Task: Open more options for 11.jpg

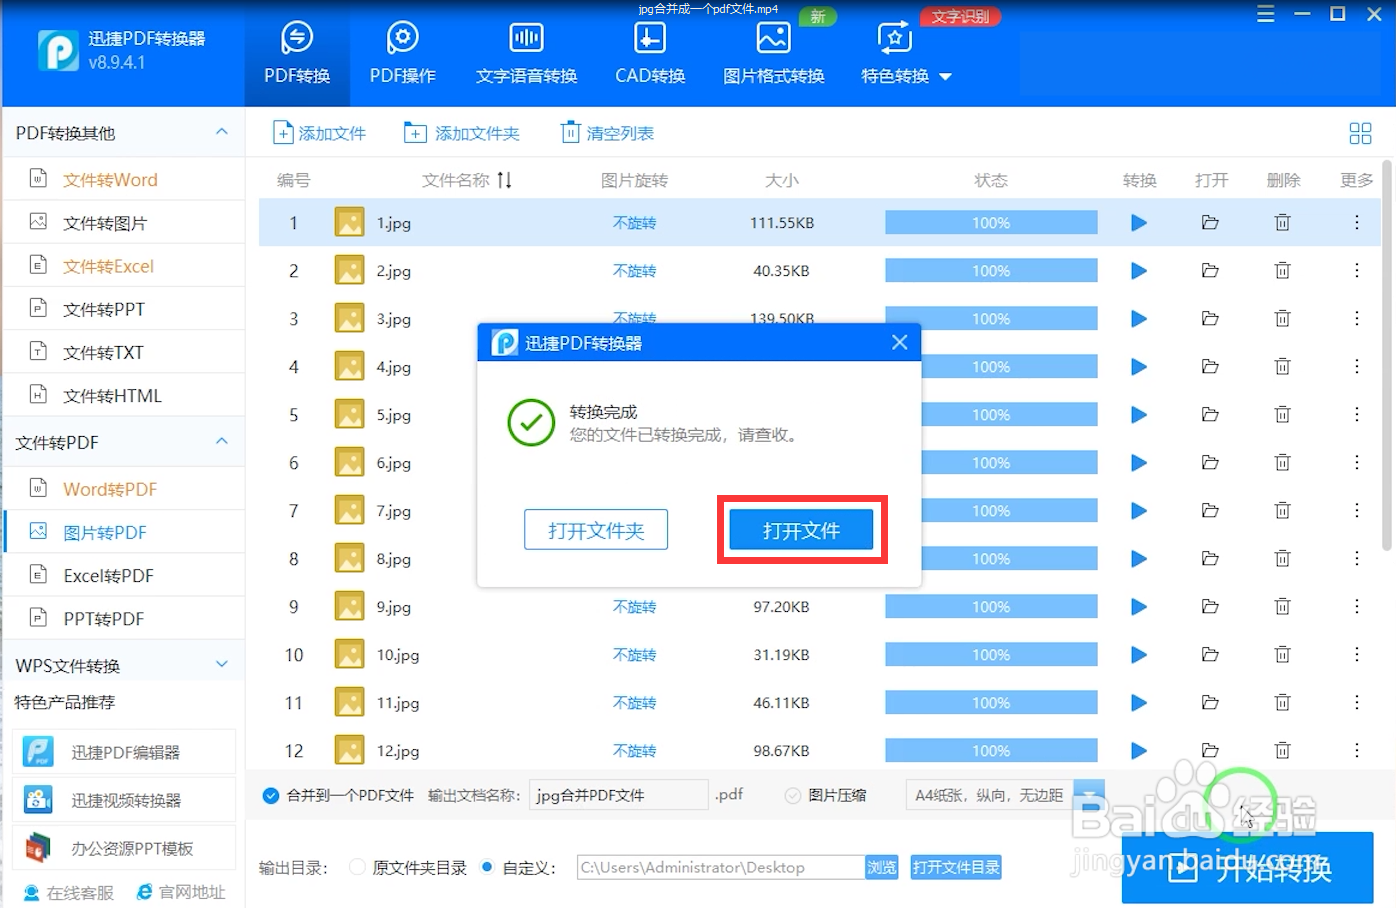Action: [1356, 703]
